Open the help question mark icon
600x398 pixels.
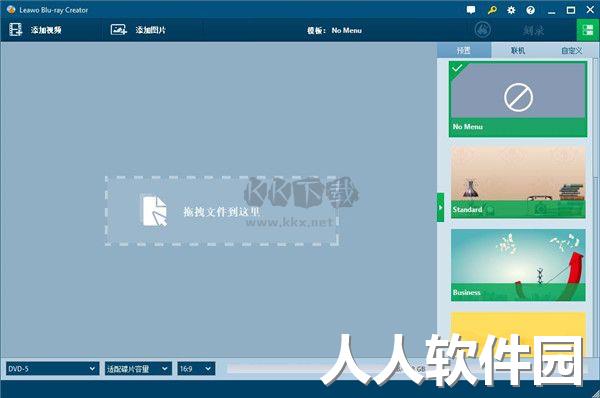click(530, 10)
